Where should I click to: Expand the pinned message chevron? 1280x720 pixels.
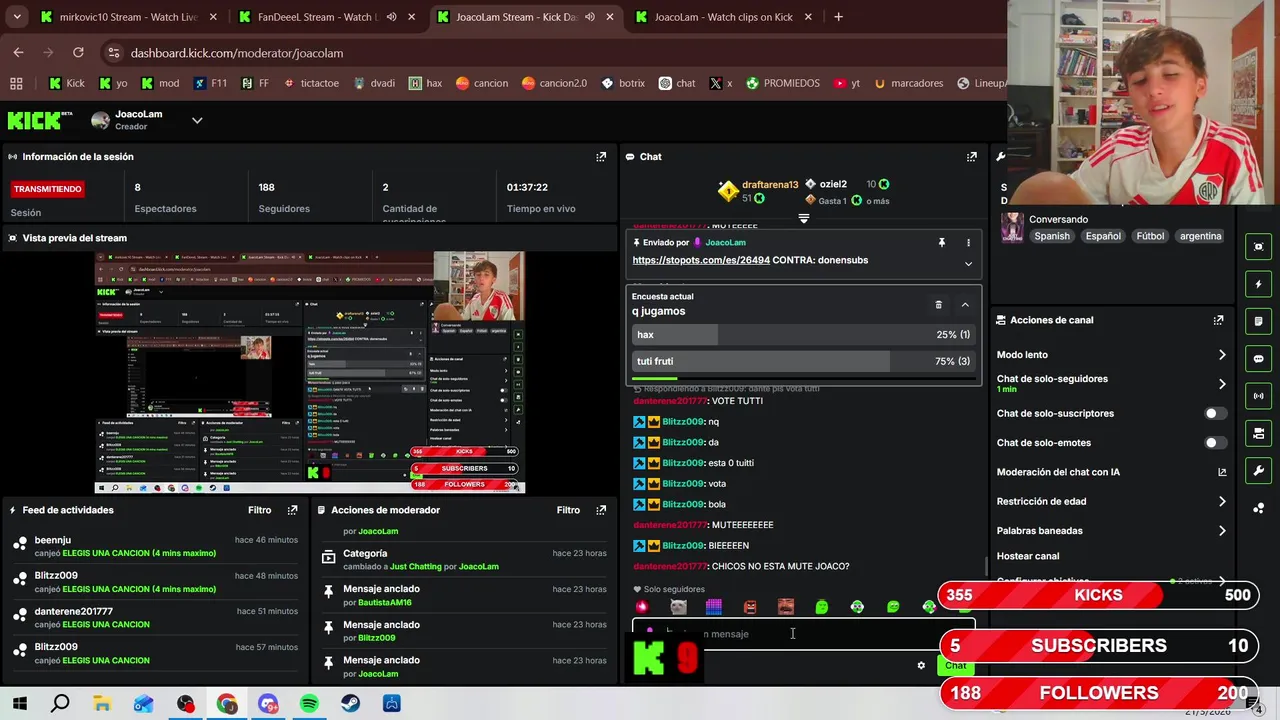point(968,264)
